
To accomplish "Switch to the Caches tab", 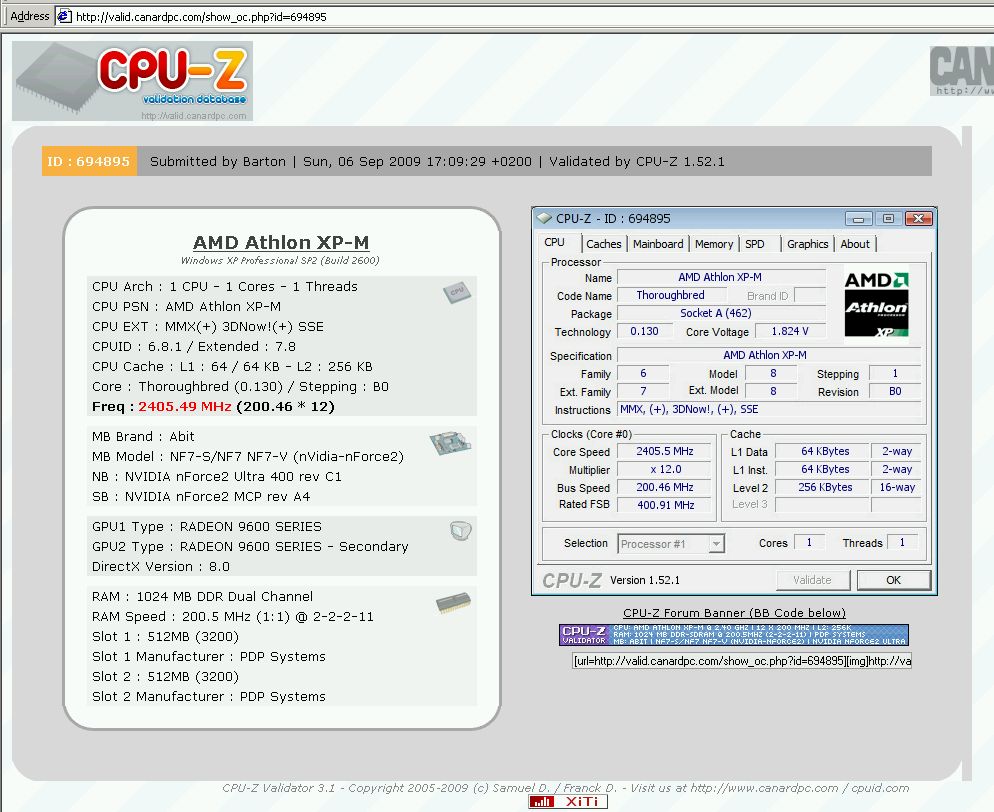I will 604,244.
